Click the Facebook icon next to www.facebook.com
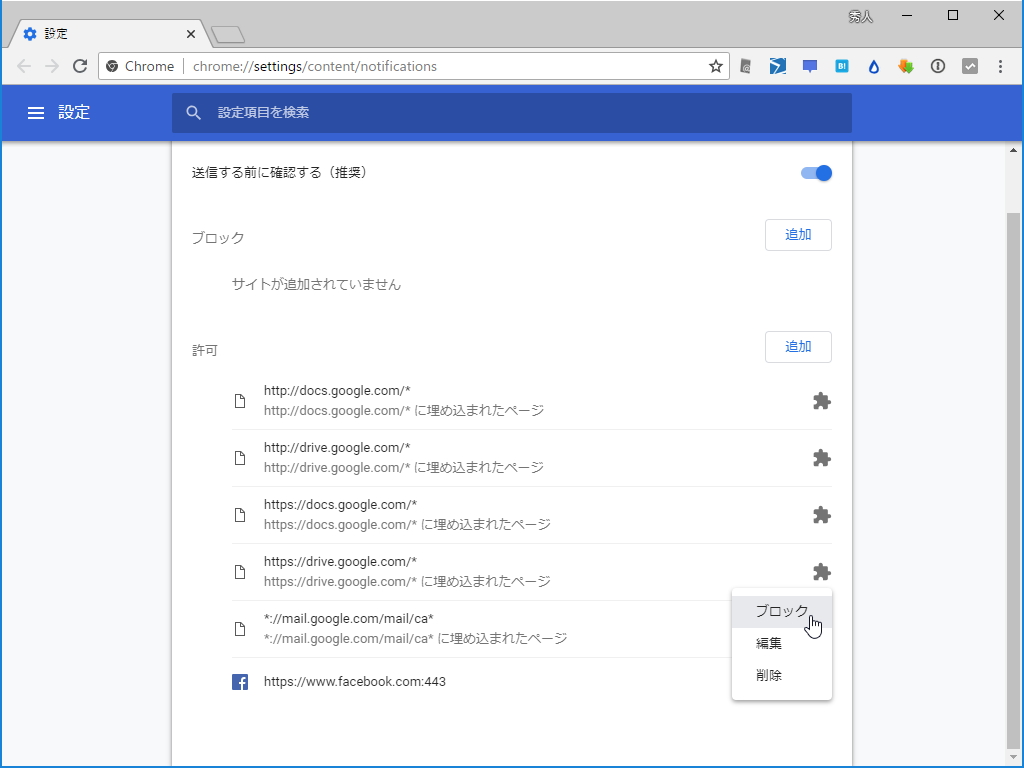The height and width of the screenshot is (768, 1024). (240, 681)
